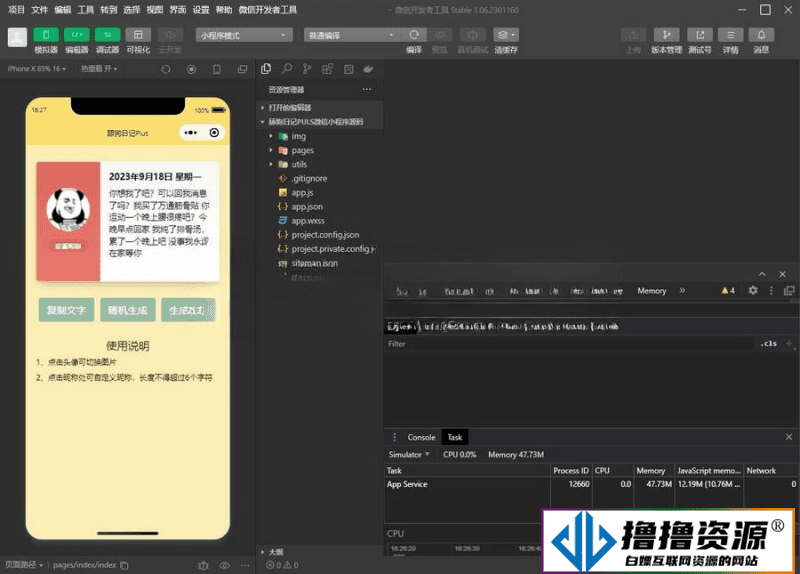Open the 详情 details panel
The height and width of the screenshot is (574, 800).
pos(731,35)
